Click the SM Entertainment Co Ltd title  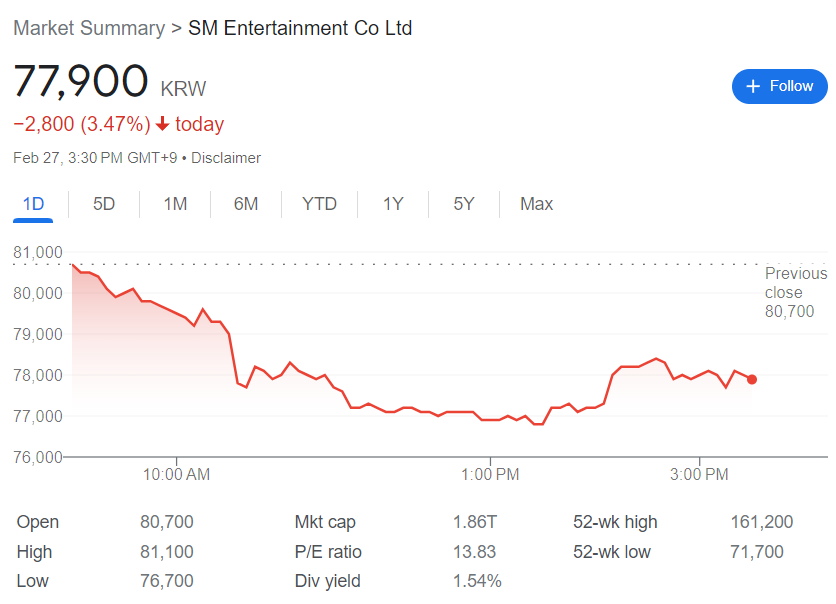pyautogui.click(x=300, y=28)
